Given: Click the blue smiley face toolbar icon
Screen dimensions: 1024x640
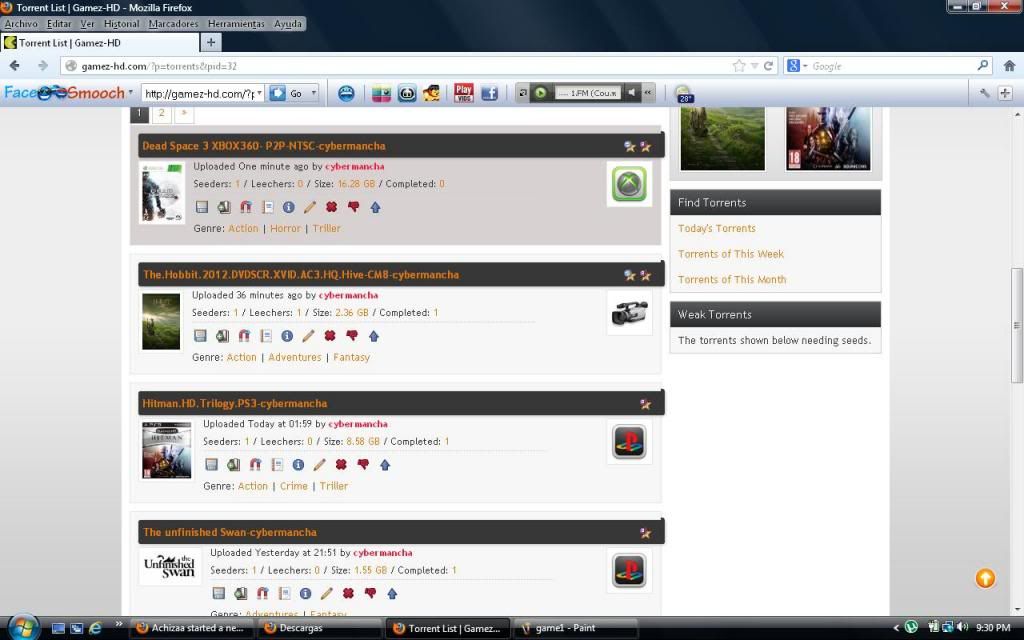Looking at the screenshot, I should (346, 93).
